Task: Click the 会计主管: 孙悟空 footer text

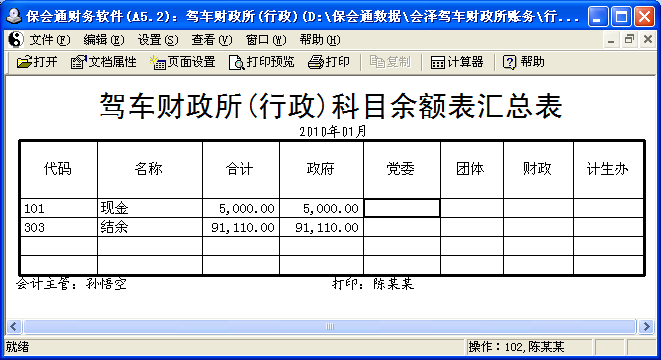Action: tap(71, 284)
